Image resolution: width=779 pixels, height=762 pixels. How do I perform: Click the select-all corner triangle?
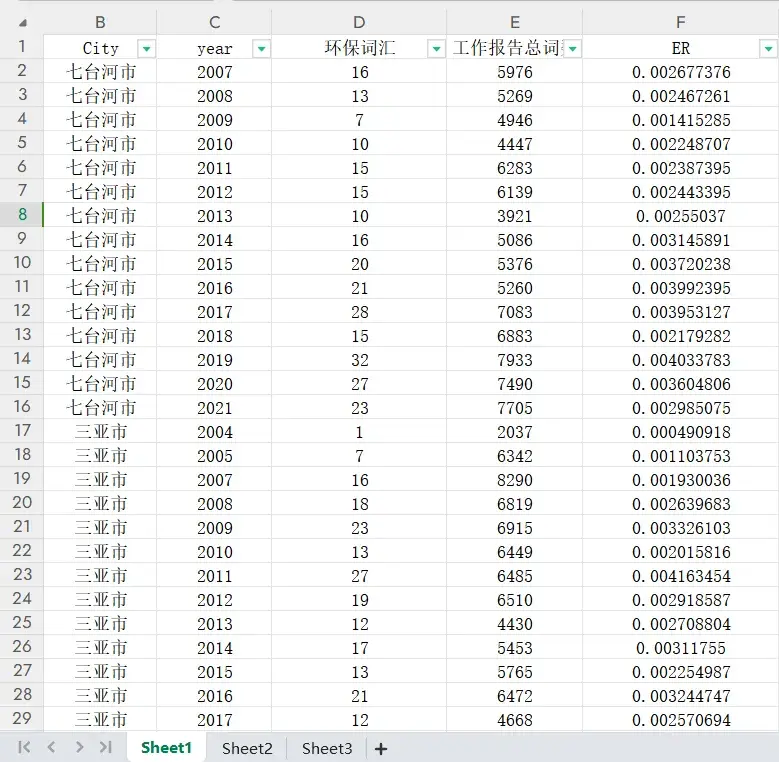tap(23, 23)
